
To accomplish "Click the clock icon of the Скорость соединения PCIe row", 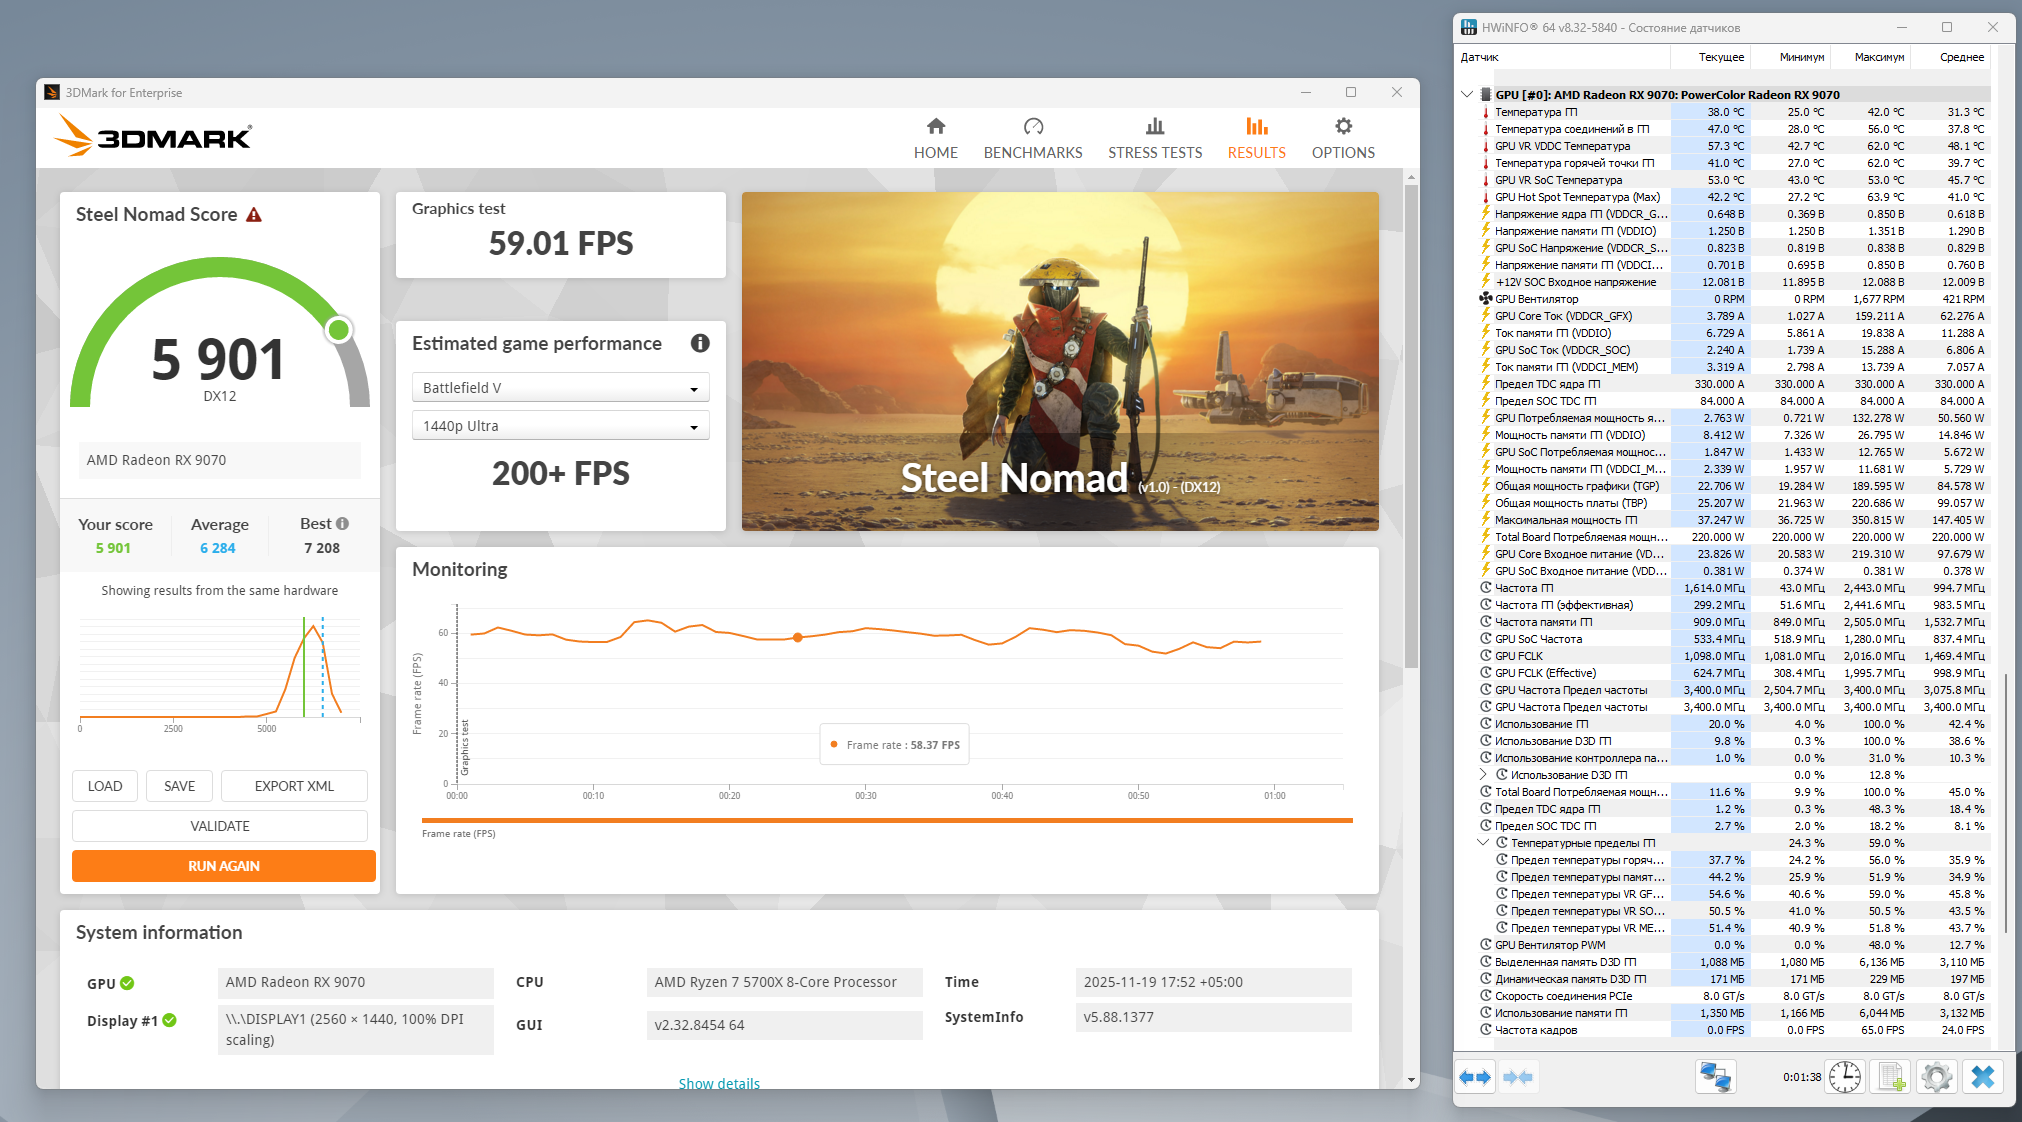I will coord(1486,996).
